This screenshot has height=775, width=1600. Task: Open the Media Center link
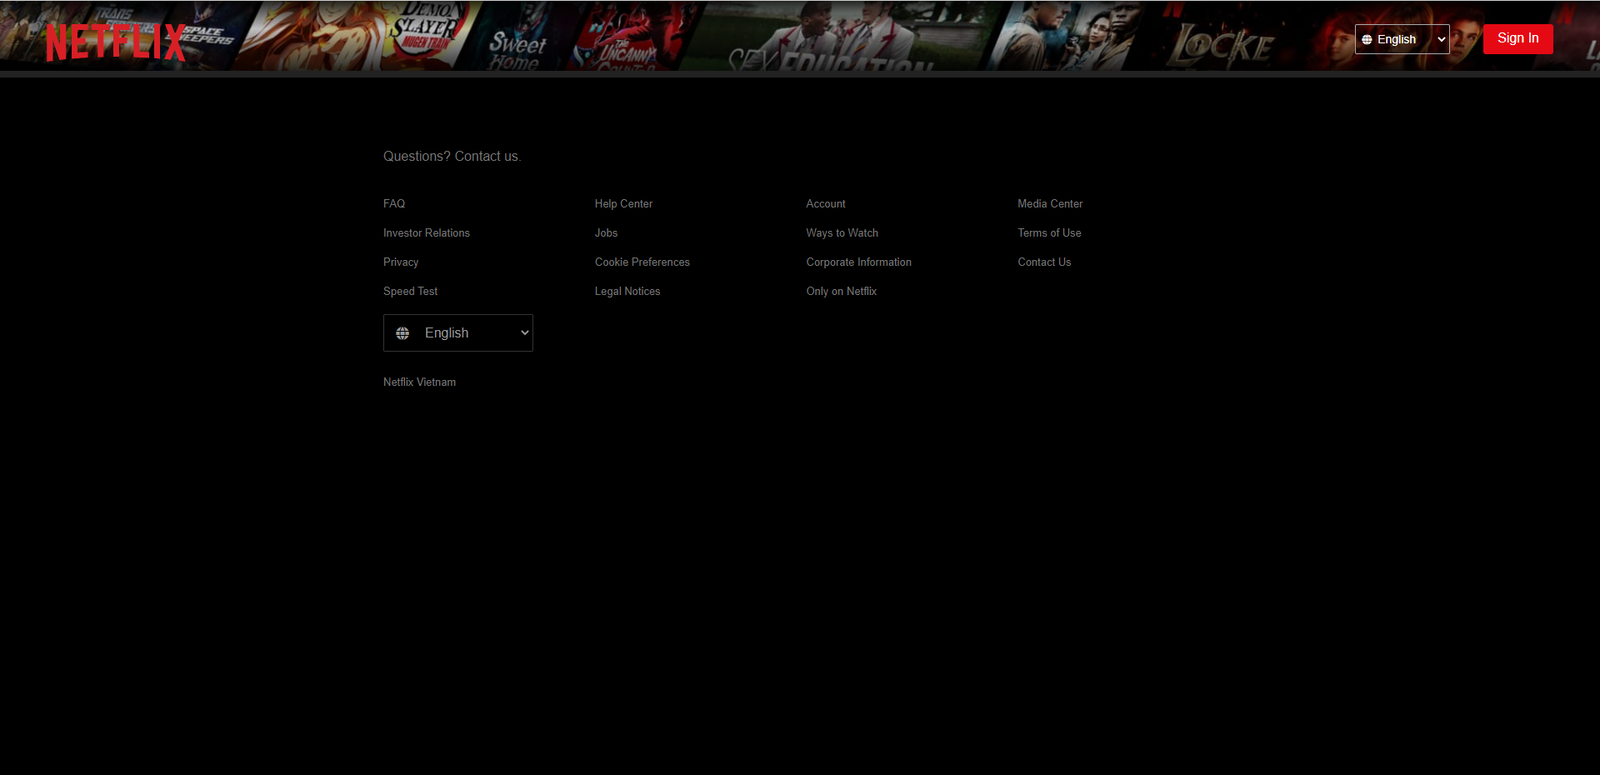[1050, 204]
